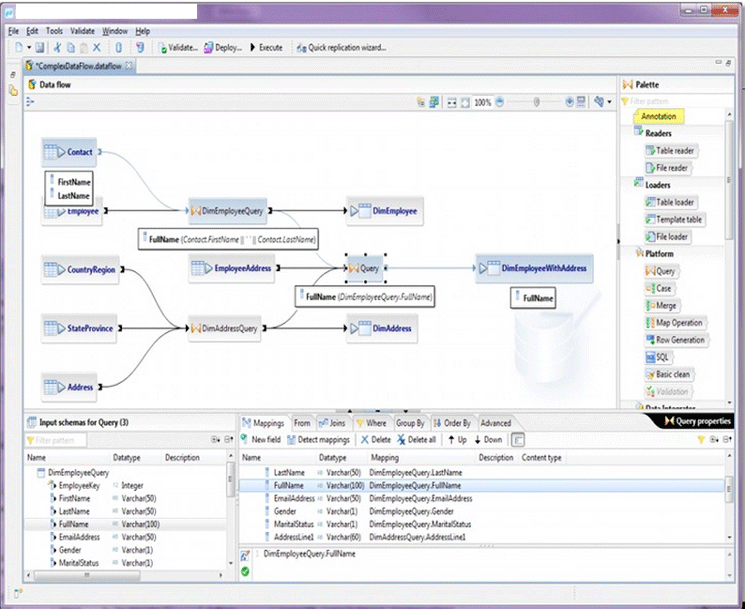Click the zoom out button left of slider
The height and width of the screenshot is (609, 745).
[499, 102]
